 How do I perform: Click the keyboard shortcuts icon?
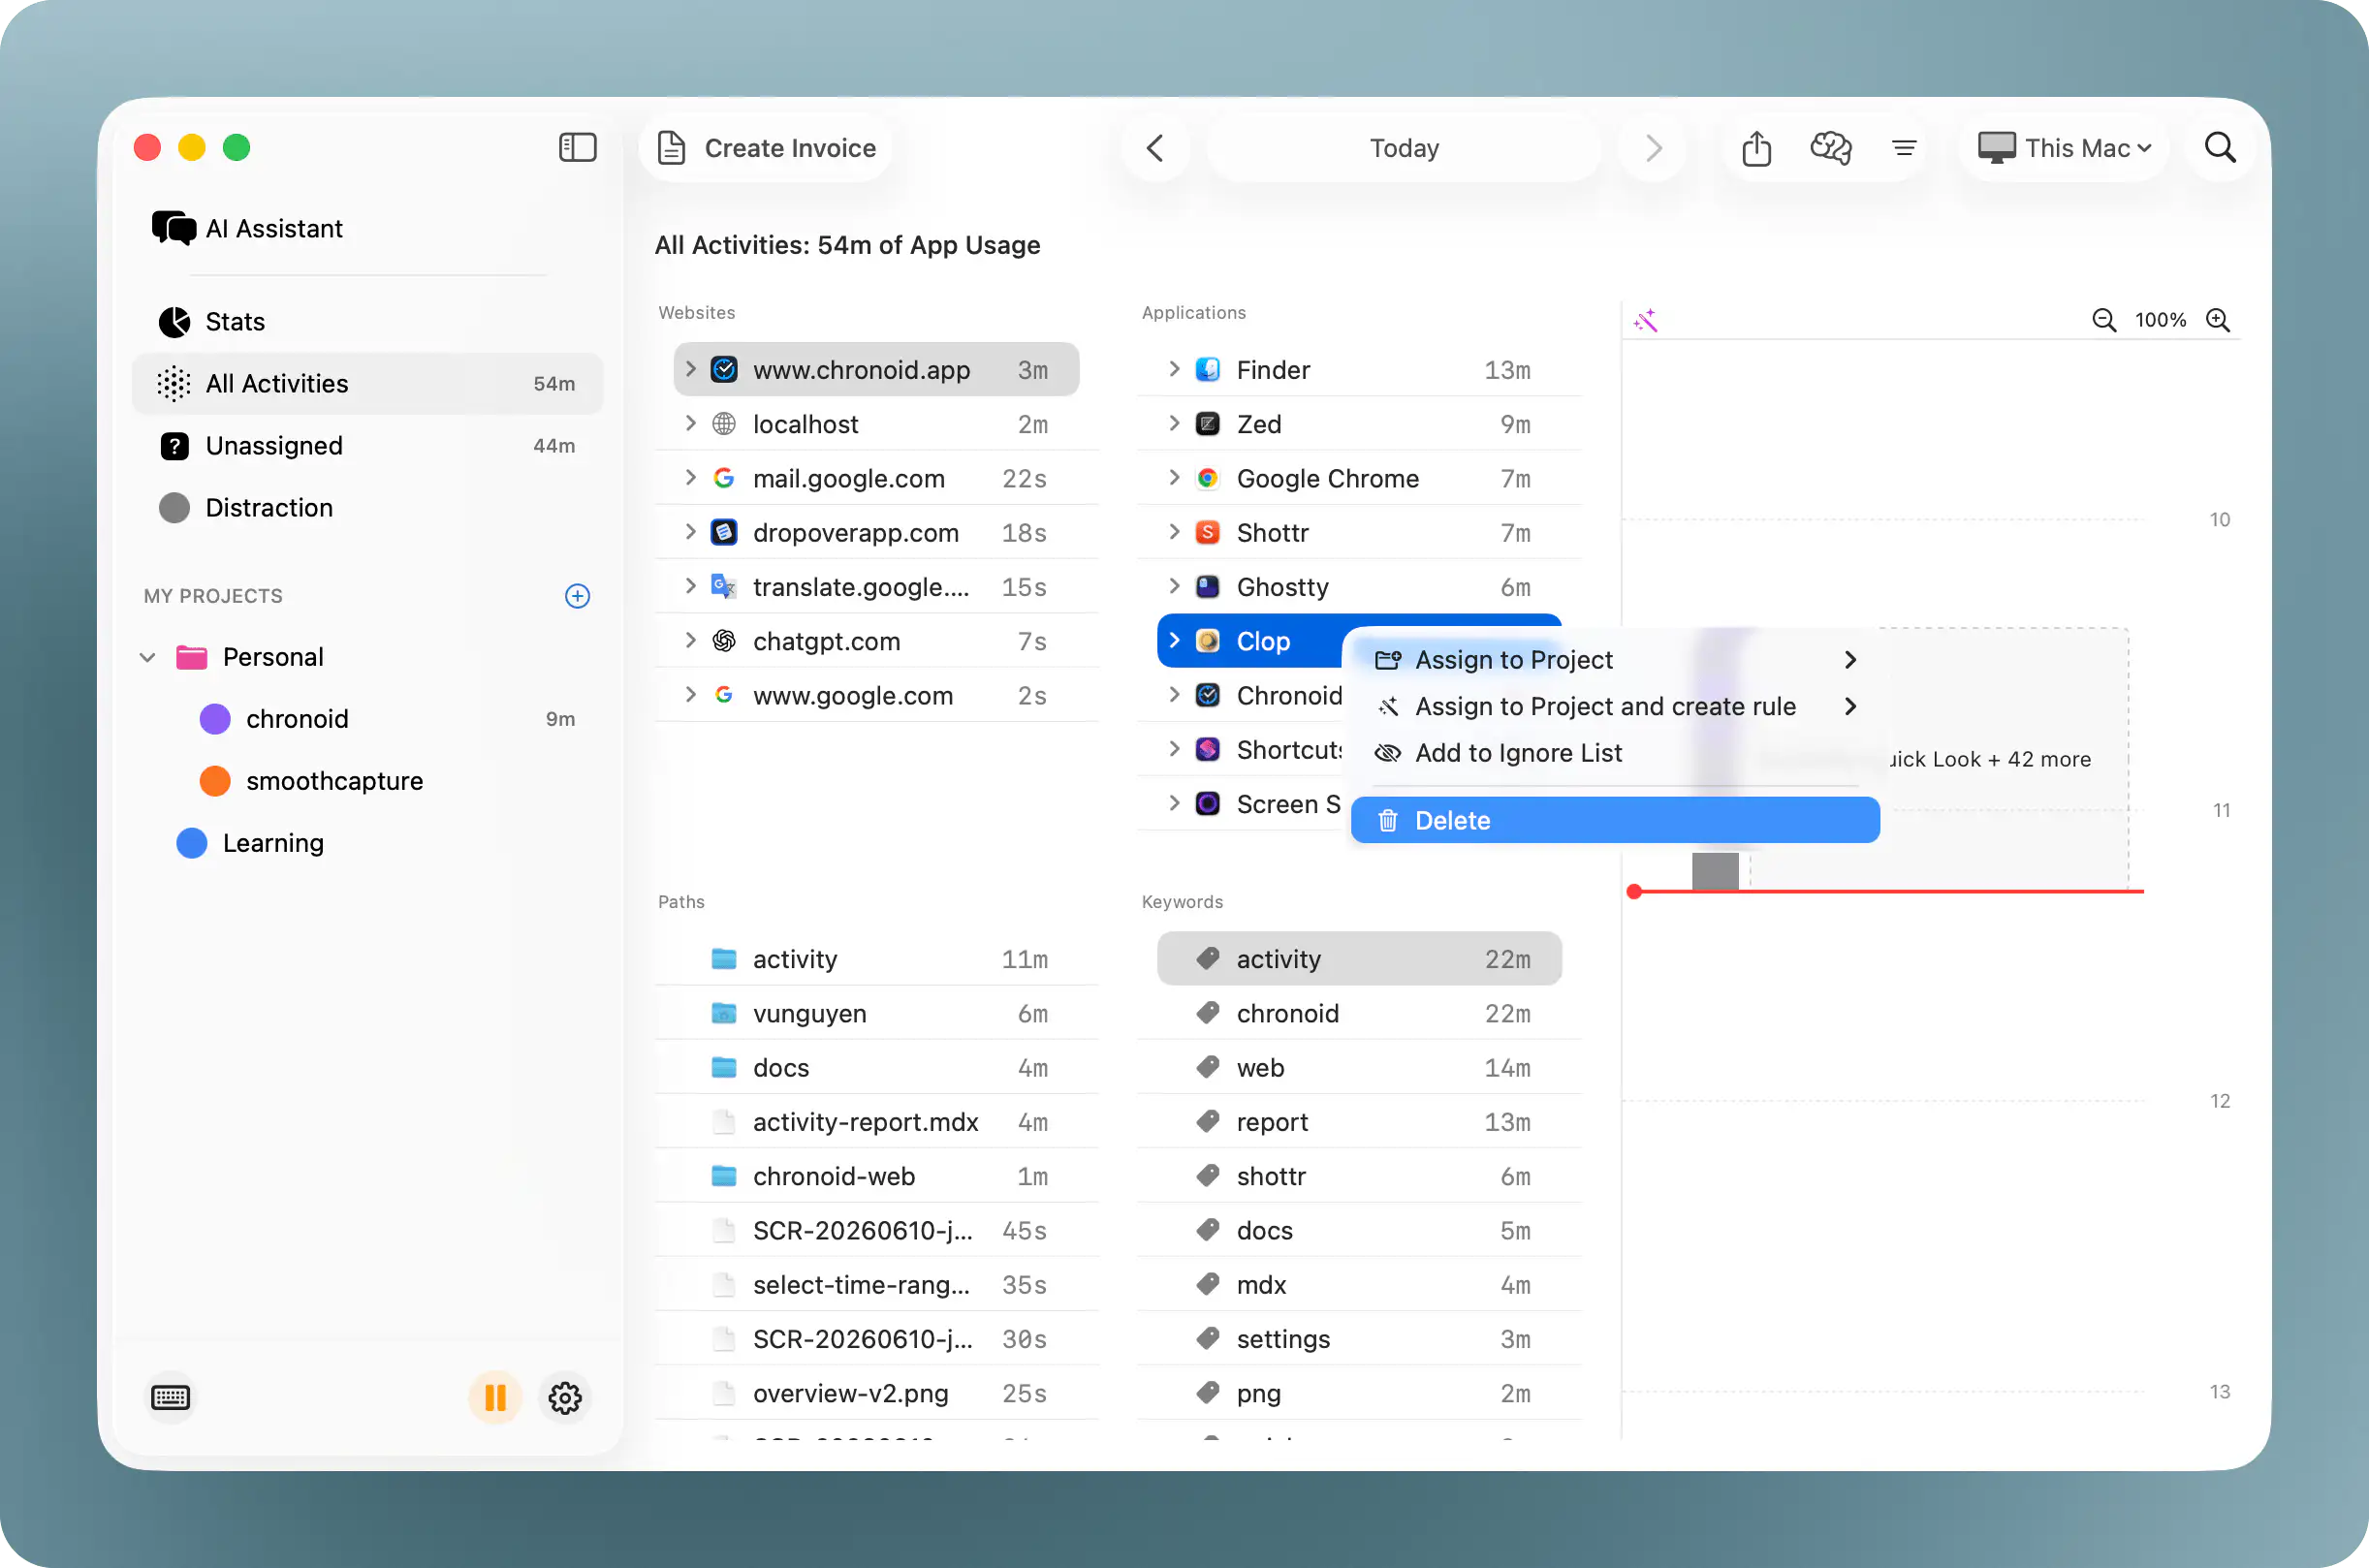pos(170,1398)
